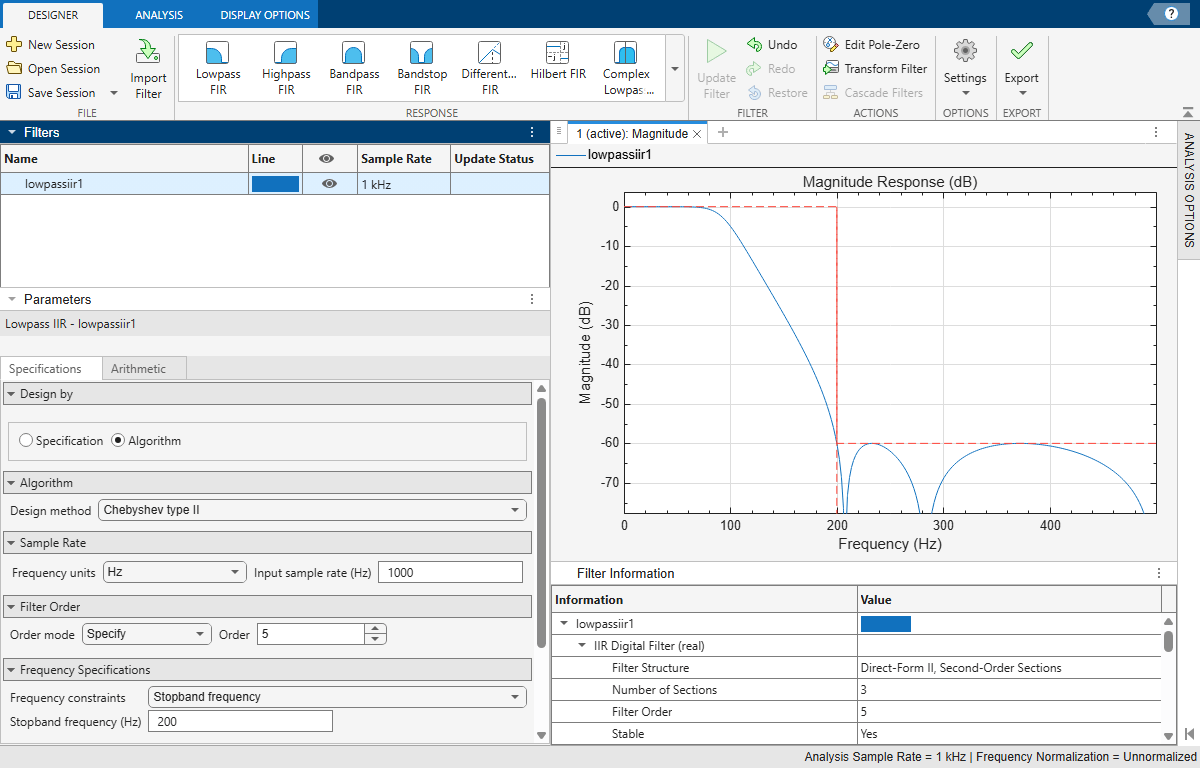This screenshot has width=1200, height=768.
Task: Collapse the Algorithm section
Action: click(11, 483)
